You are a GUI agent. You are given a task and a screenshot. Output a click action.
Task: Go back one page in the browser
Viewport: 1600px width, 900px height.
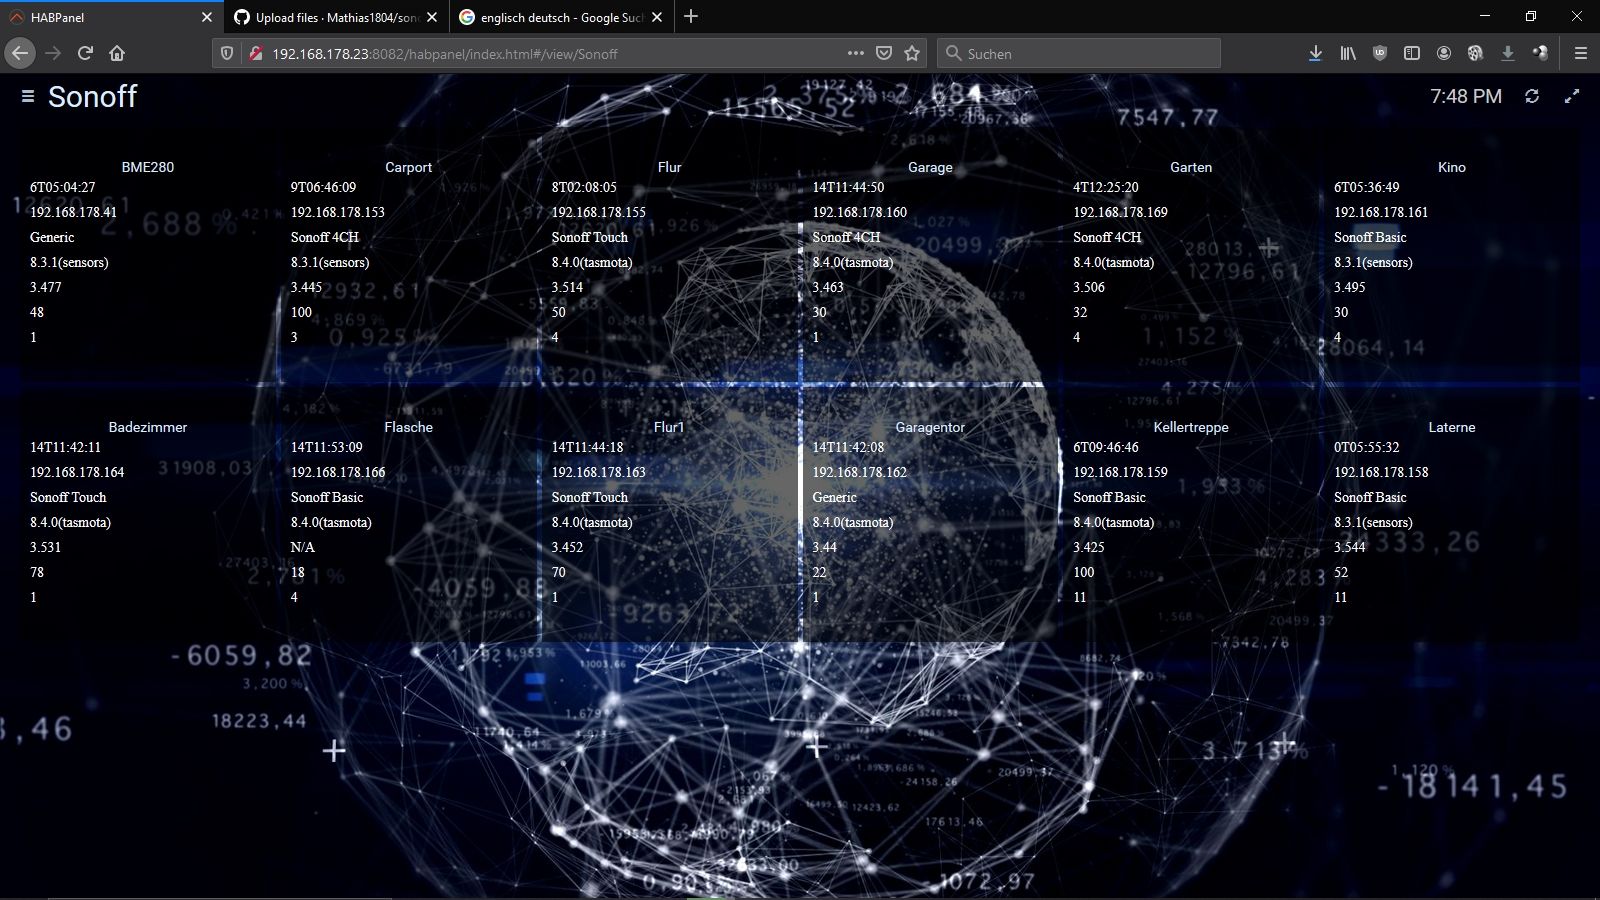(20, 53)
